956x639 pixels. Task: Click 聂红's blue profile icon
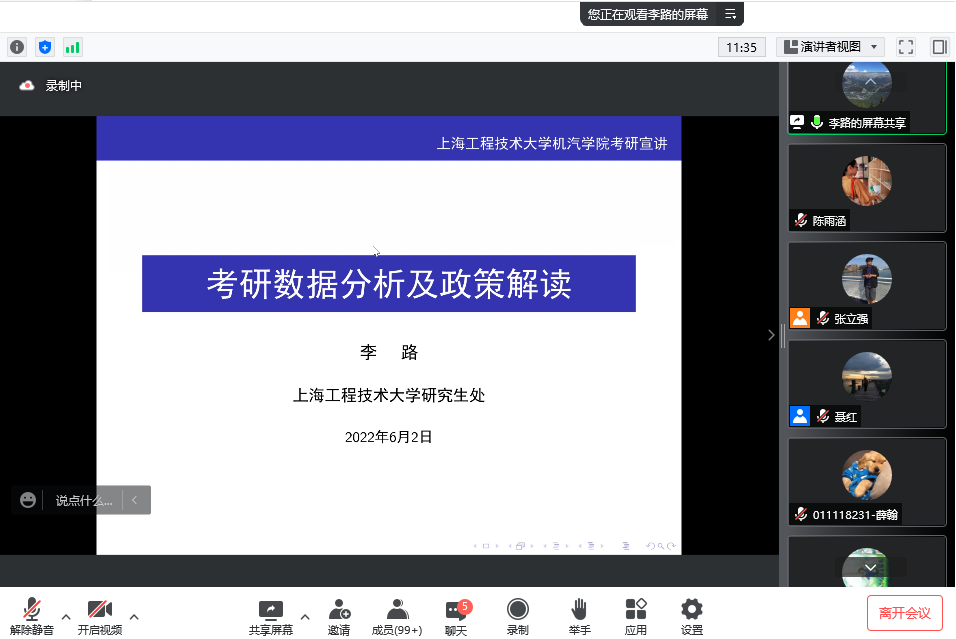click(x=800, y=416)
